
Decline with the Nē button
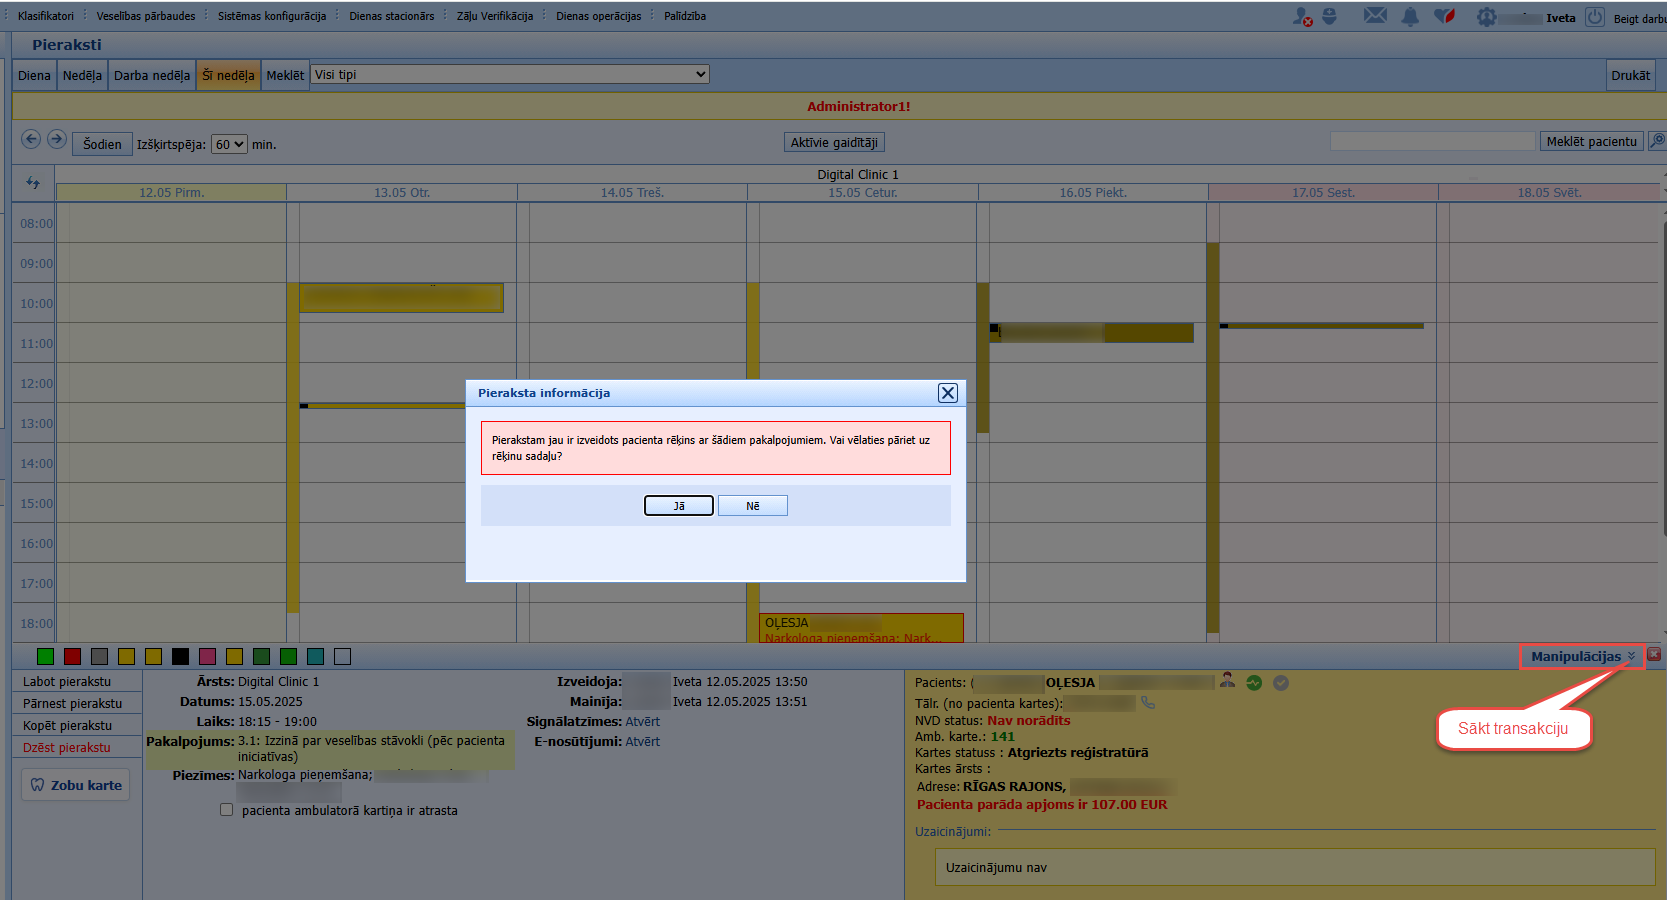click(753, 506)
